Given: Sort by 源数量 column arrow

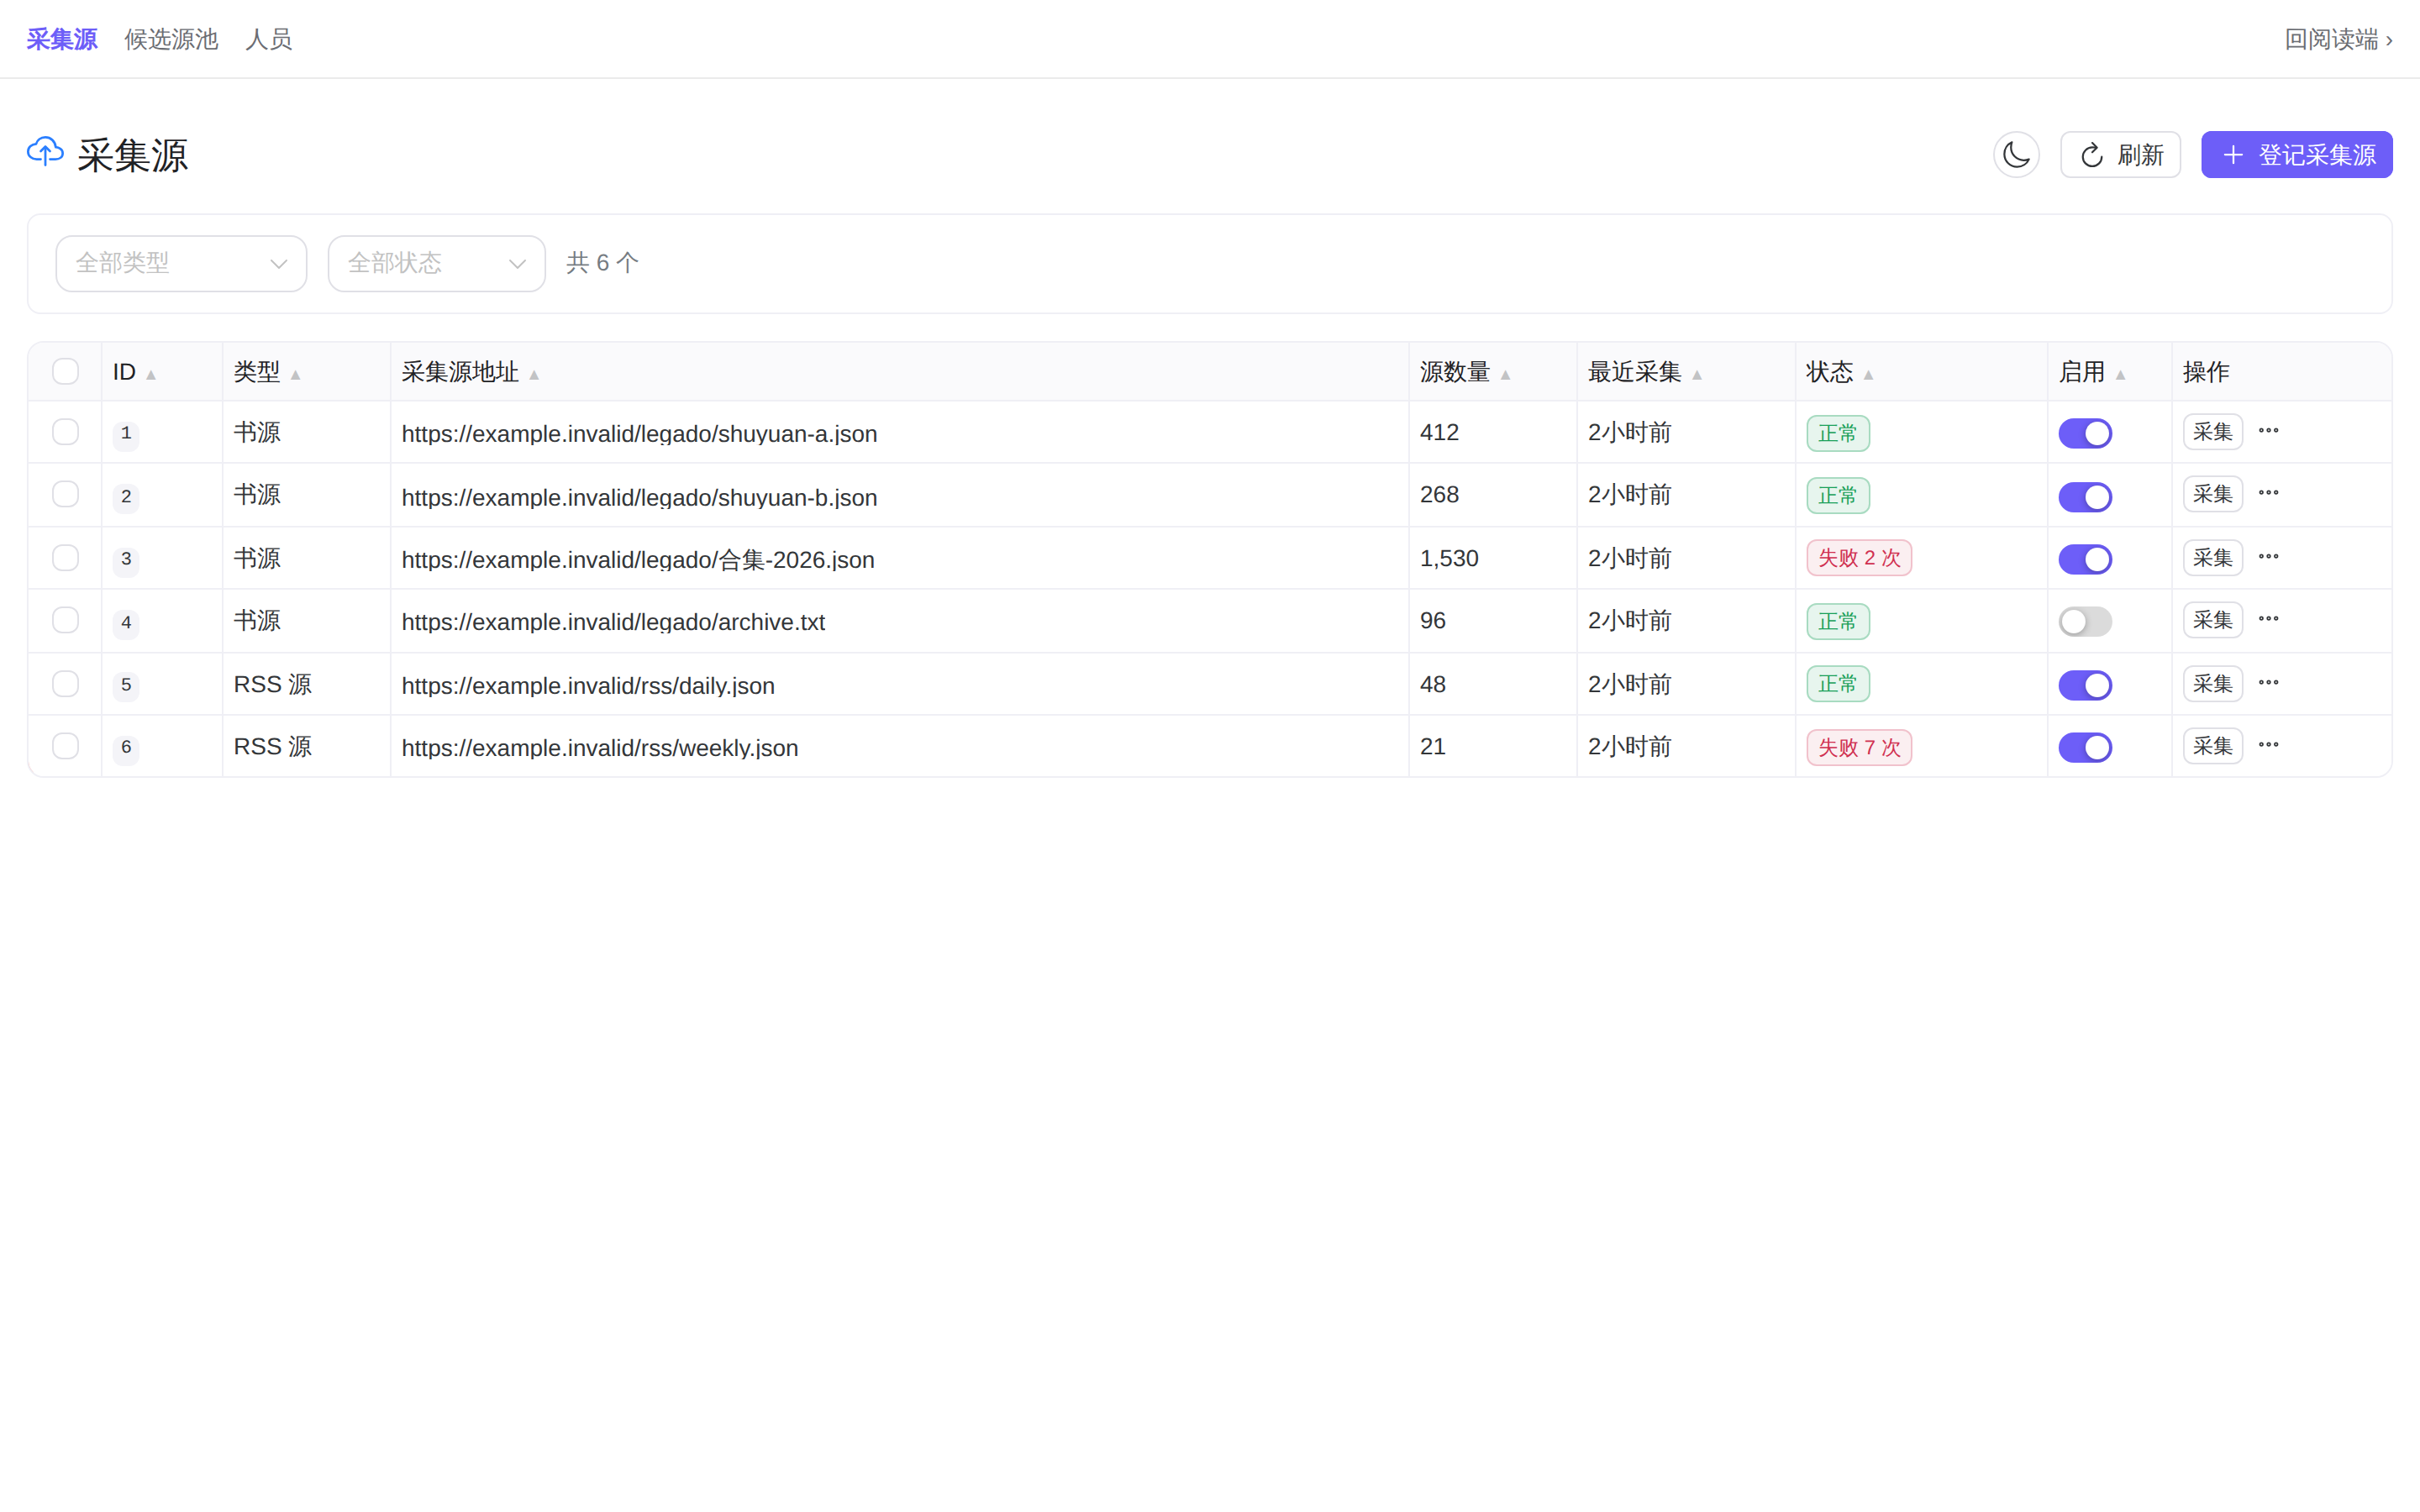Looking at the screenshot, I should click(x=1505, y=375).
